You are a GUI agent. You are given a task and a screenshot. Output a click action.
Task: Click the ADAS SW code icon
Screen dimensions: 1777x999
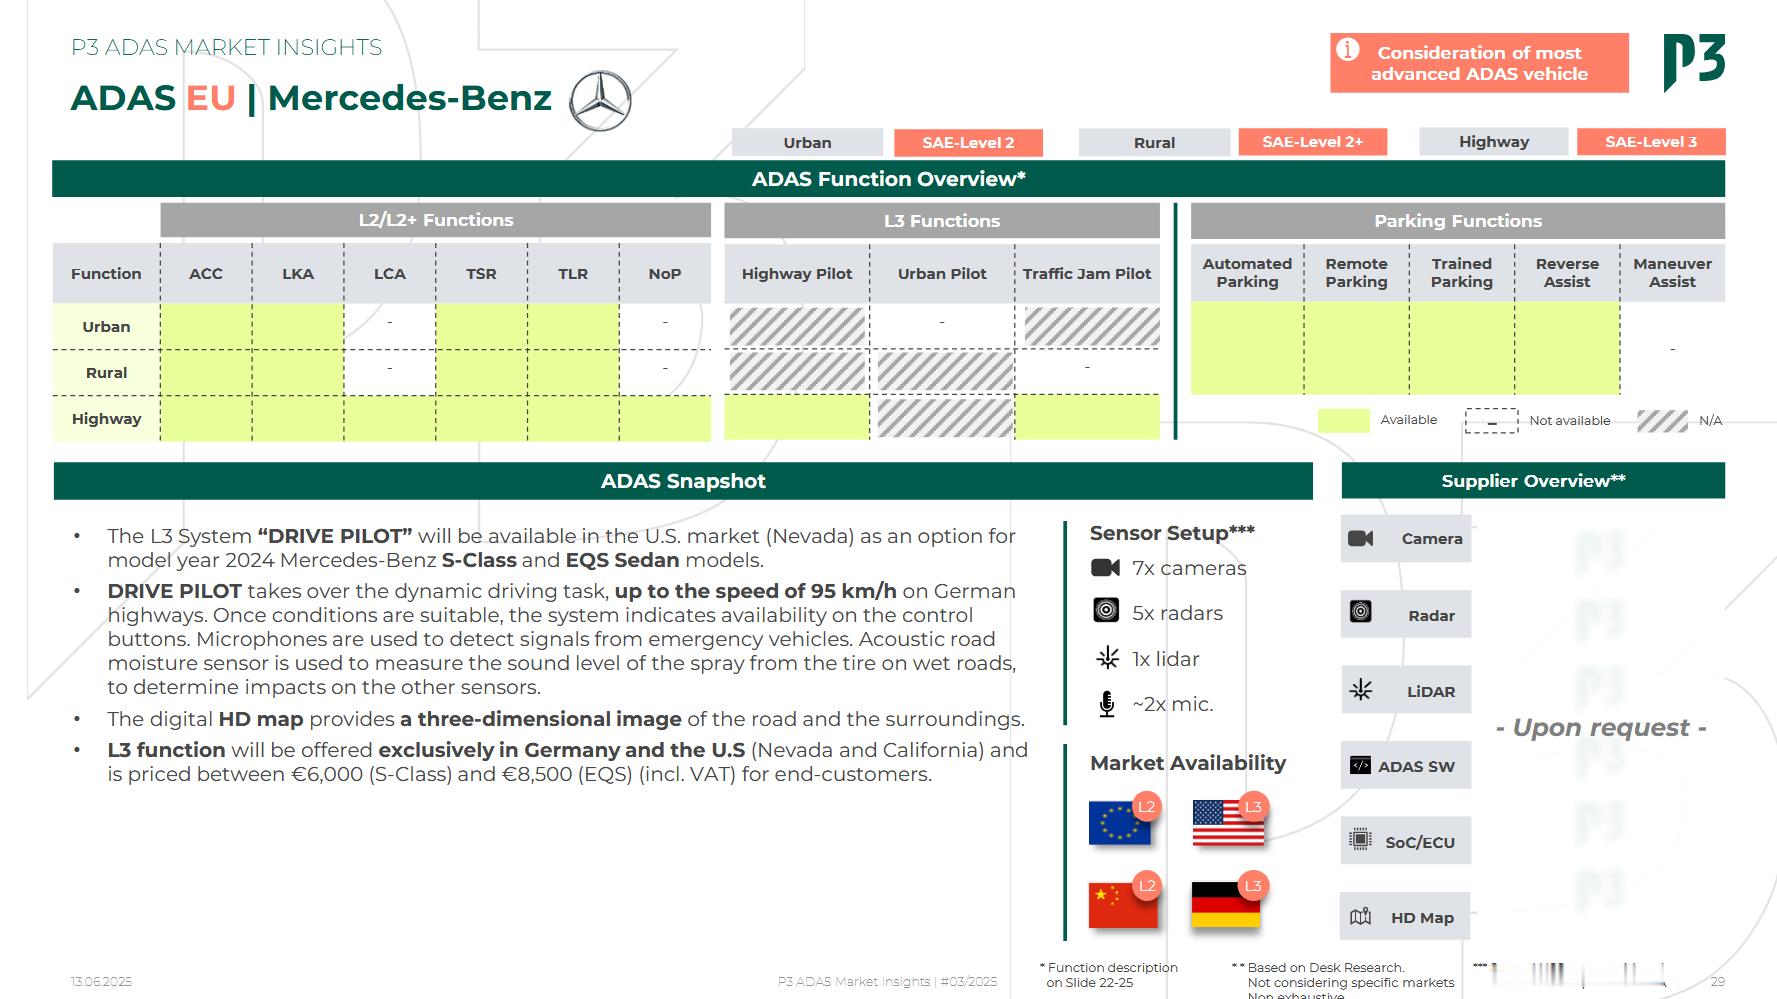(1360, 765)
